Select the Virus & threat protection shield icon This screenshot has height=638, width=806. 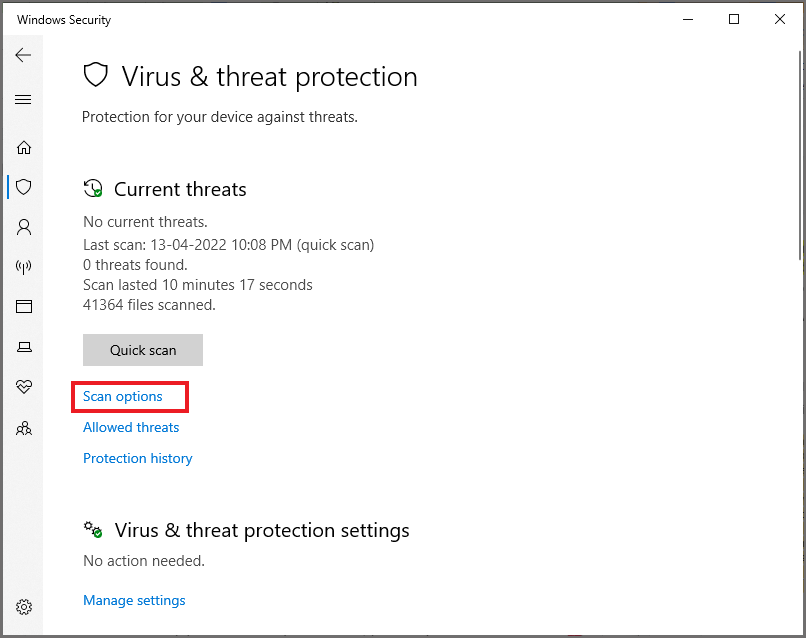click(x=23, y=187)
